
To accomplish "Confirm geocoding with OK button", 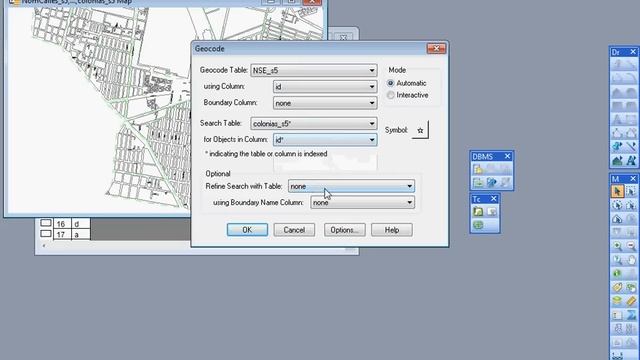I will (x=247, y=230).
